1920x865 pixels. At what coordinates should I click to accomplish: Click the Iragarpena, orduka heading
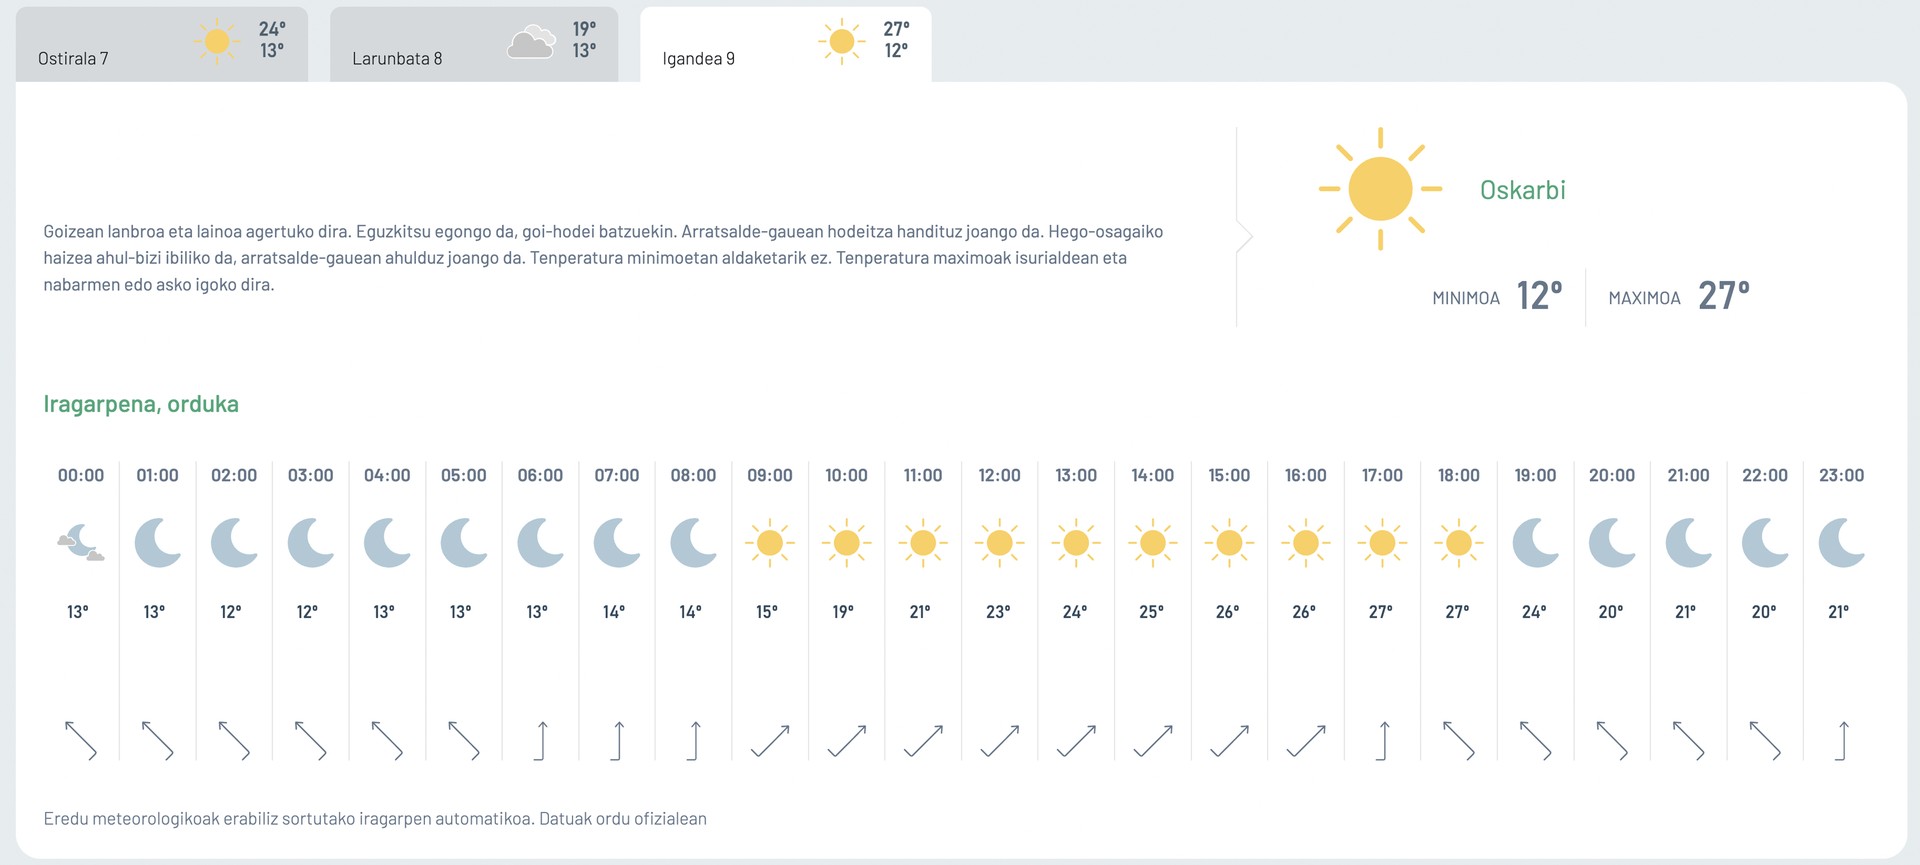point(141,404)
